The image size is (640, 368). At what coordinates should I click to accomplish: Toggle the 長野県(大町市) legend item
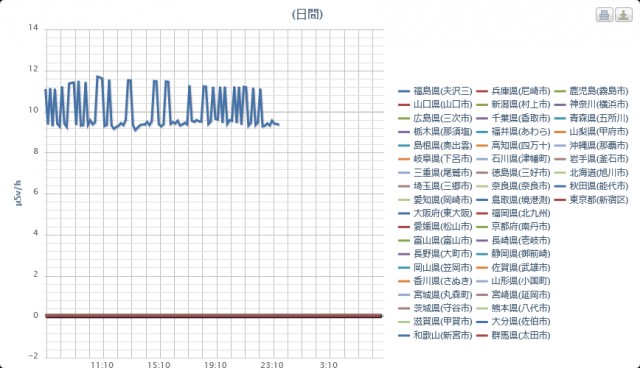(x=435, y=254)
